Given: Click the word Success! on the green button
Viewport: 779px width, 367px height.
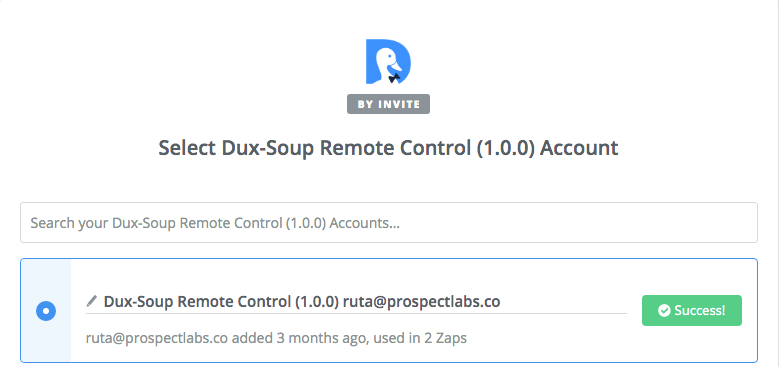Looking at the screenshot, I should coord(700,311).
